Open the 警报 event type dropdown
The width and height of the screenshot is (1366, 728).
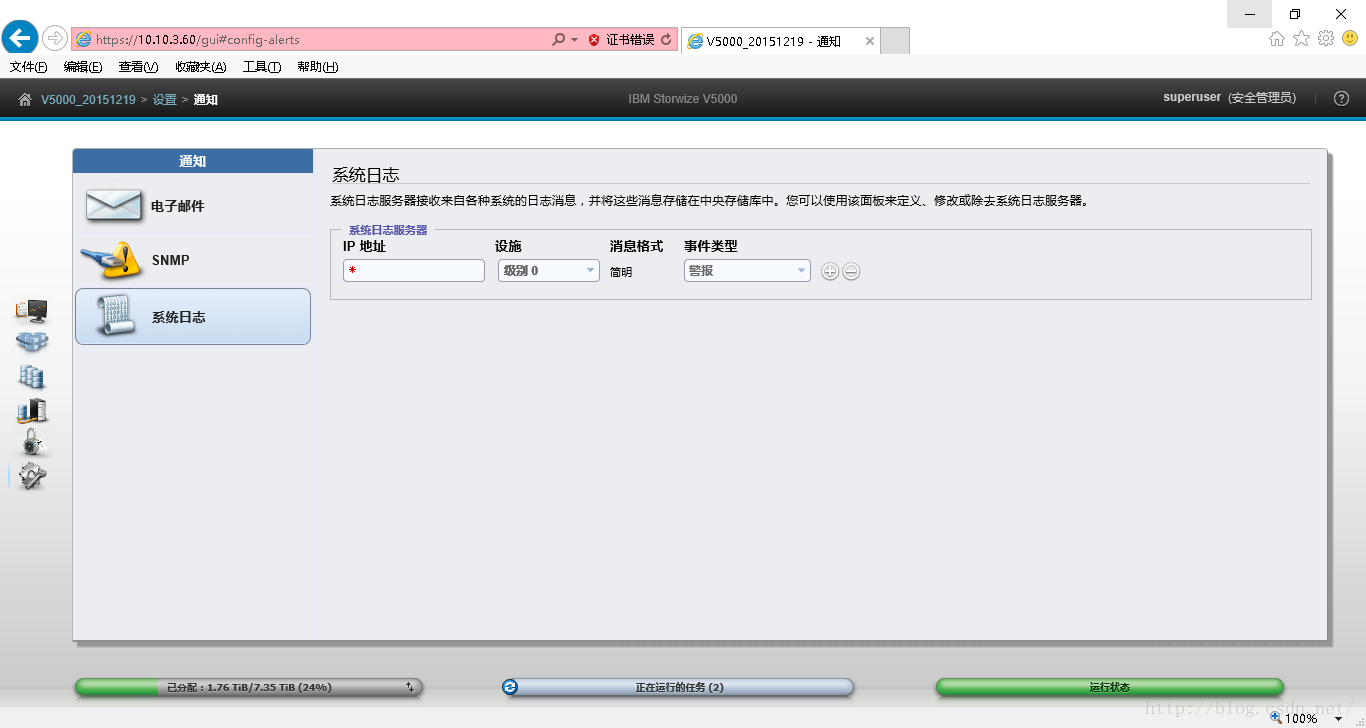[747, 271]
